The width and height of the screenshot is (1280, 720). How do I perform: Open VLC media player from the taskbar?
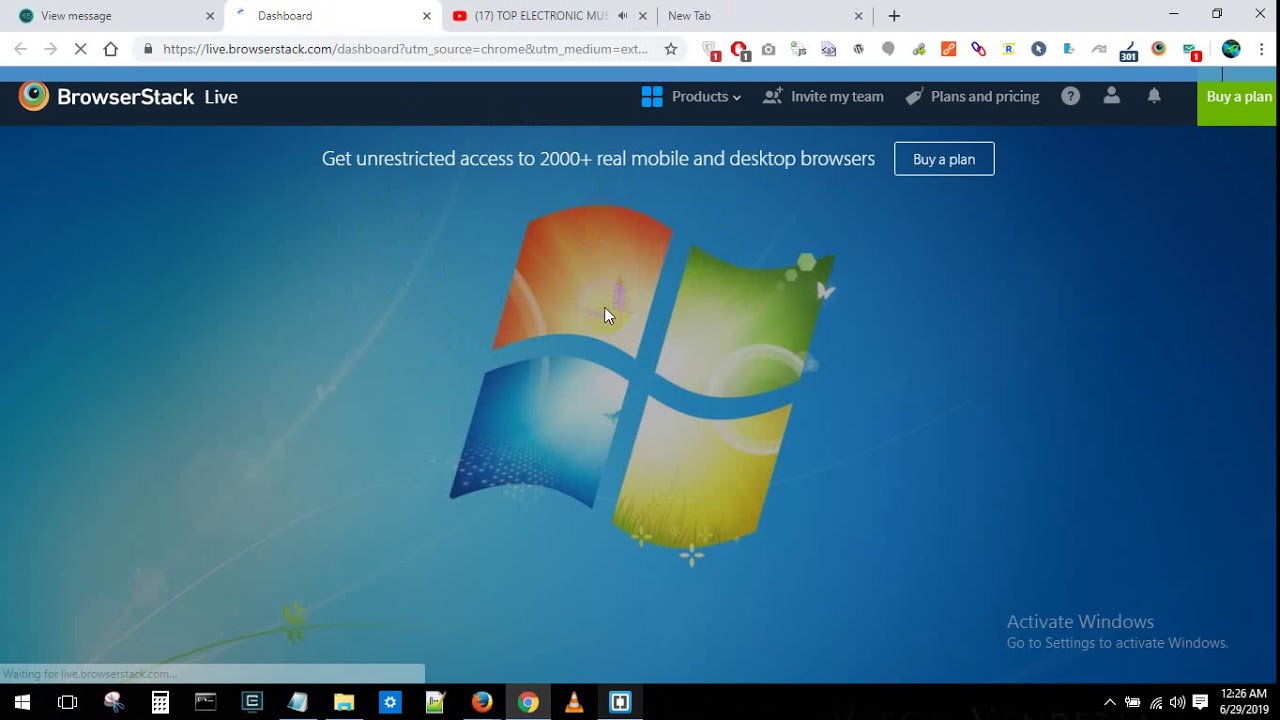(574, 702)
